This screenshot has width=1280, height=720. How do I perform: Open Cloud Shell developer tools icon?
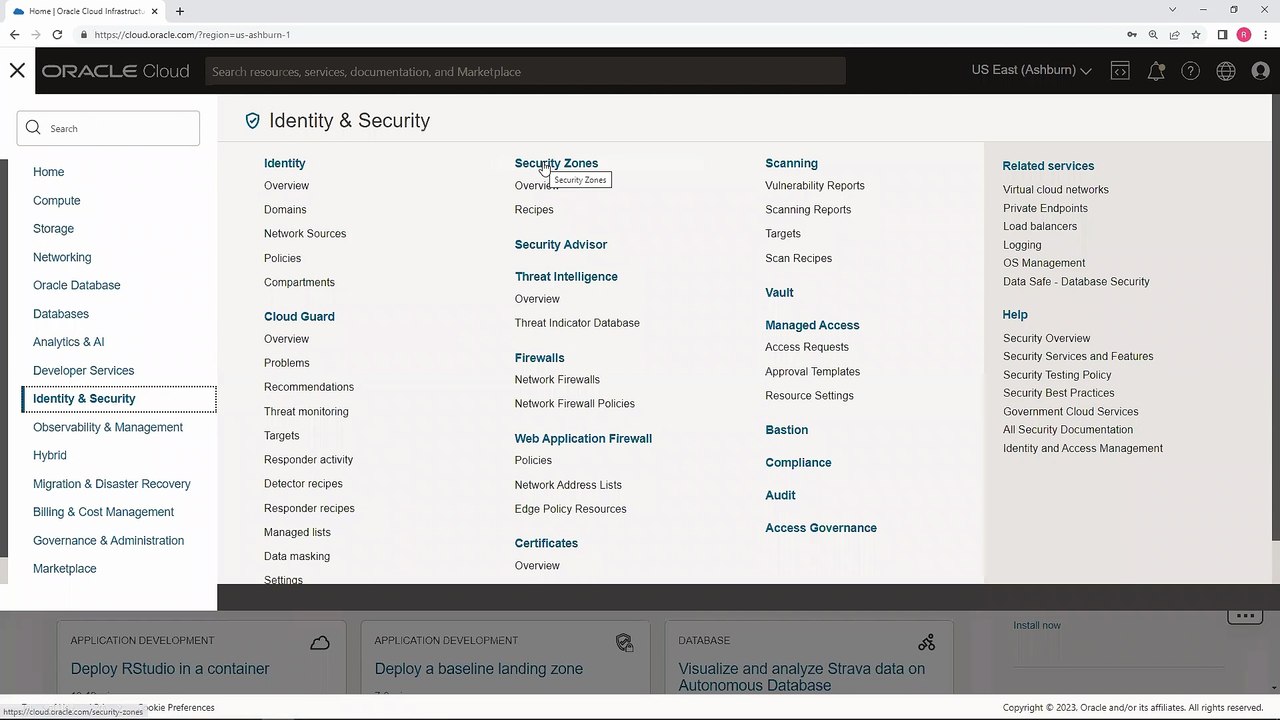coord(1120,71)
